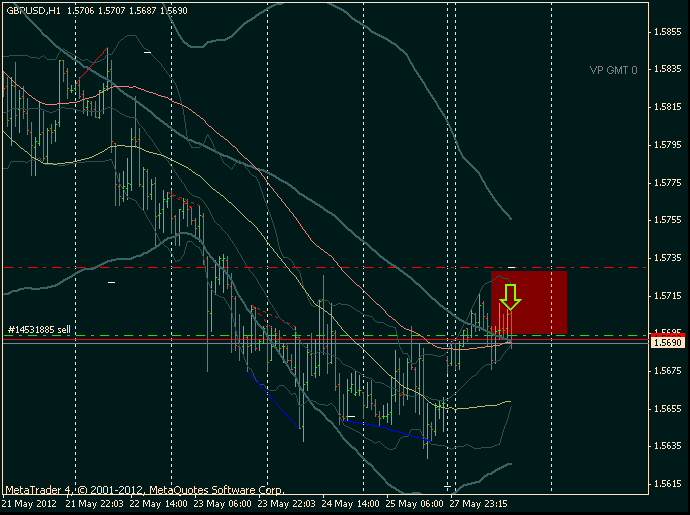Select the green down arrow chart object
Image resolution: width=690 pixels, height=515 pixels.
tap(510, 298)
